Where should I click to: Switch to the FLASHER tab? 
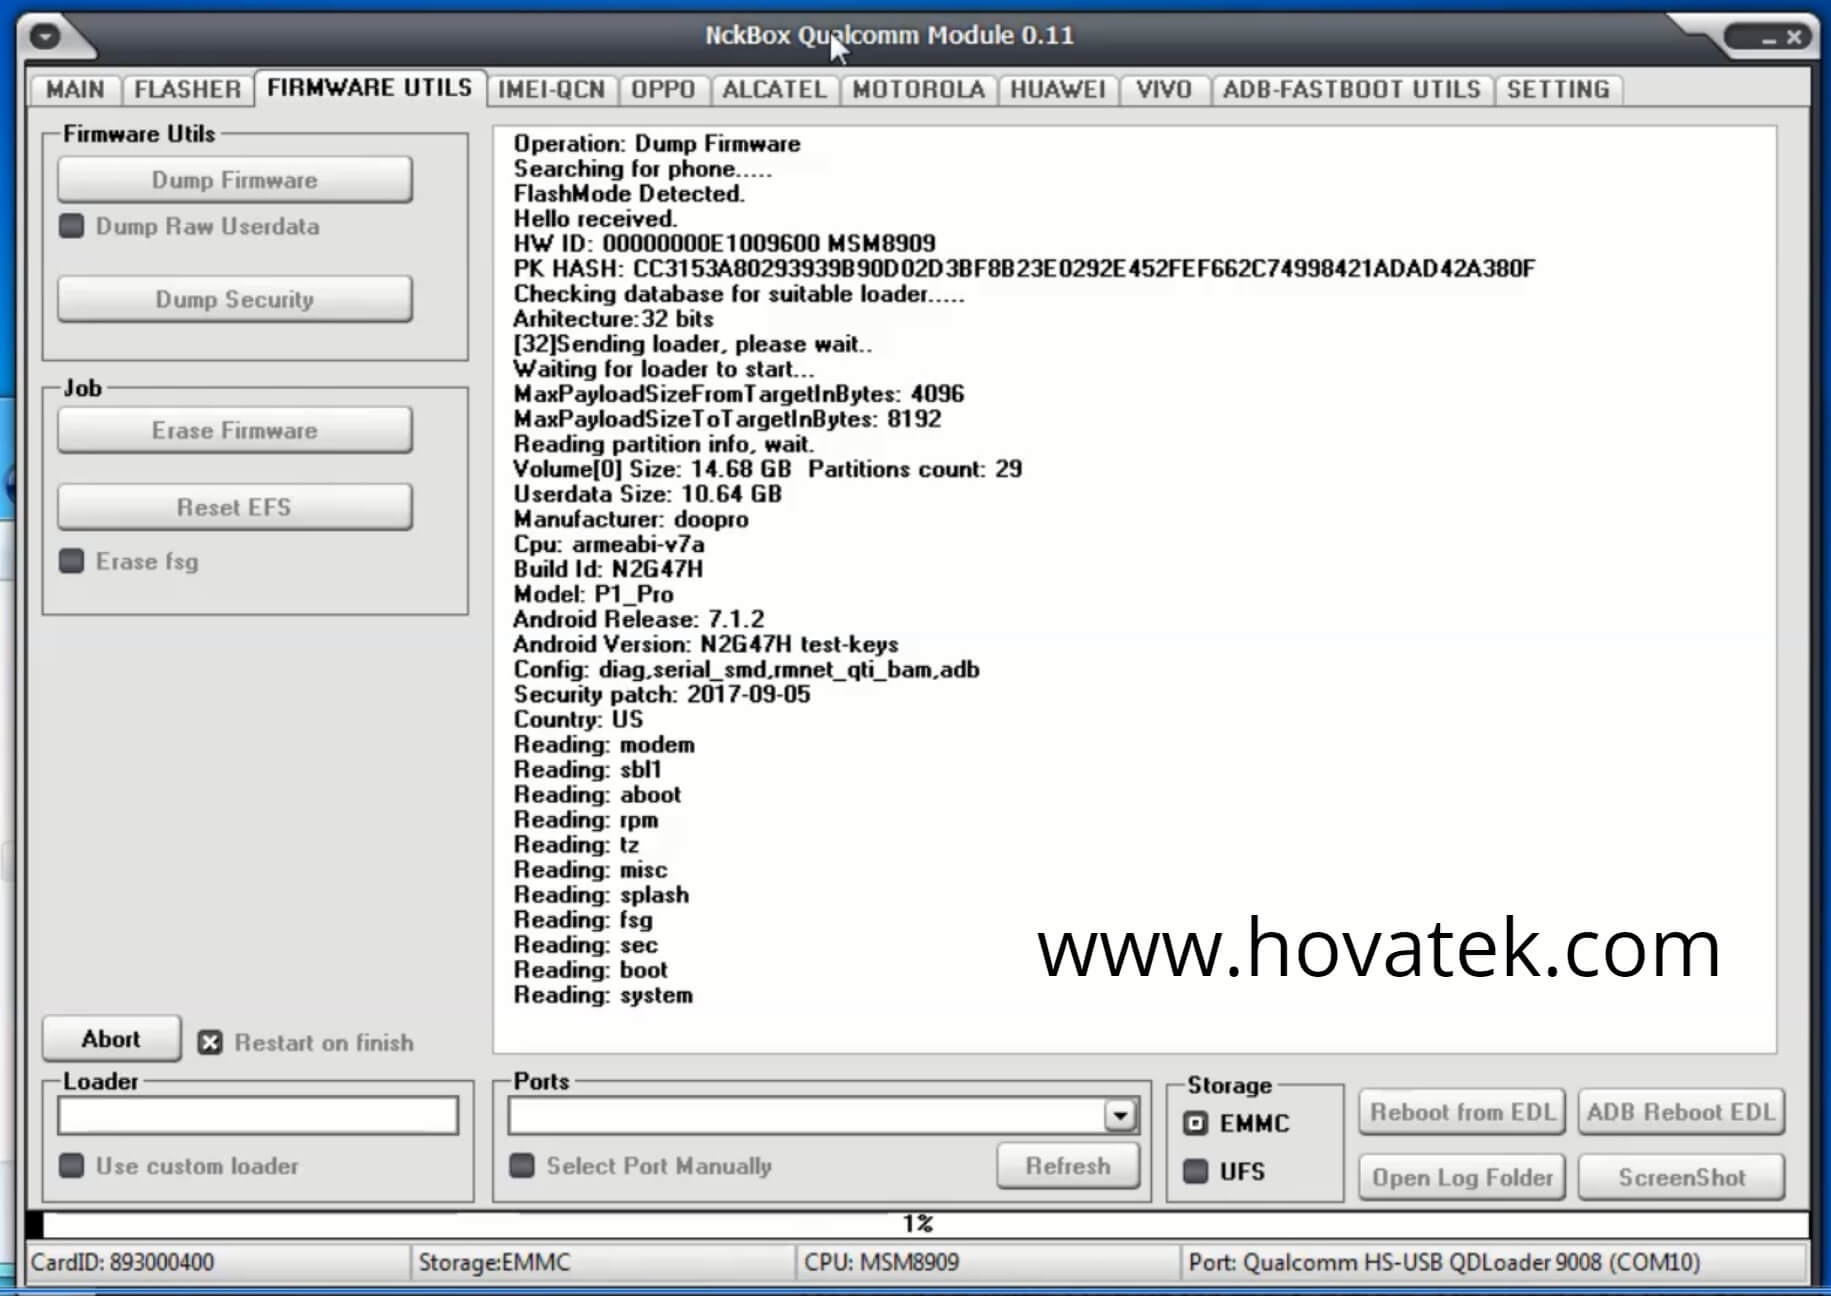[187, 90]
